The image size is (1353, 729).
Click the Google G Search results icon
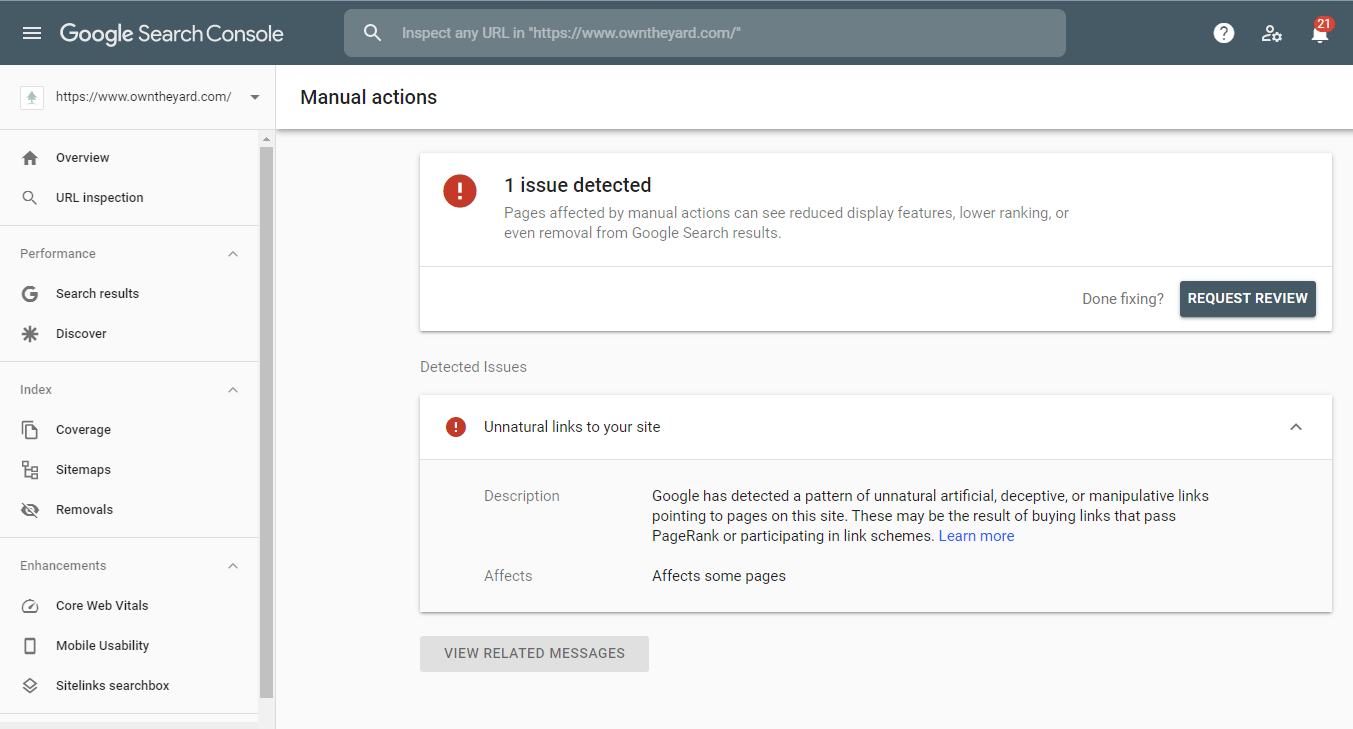[30, 294]
